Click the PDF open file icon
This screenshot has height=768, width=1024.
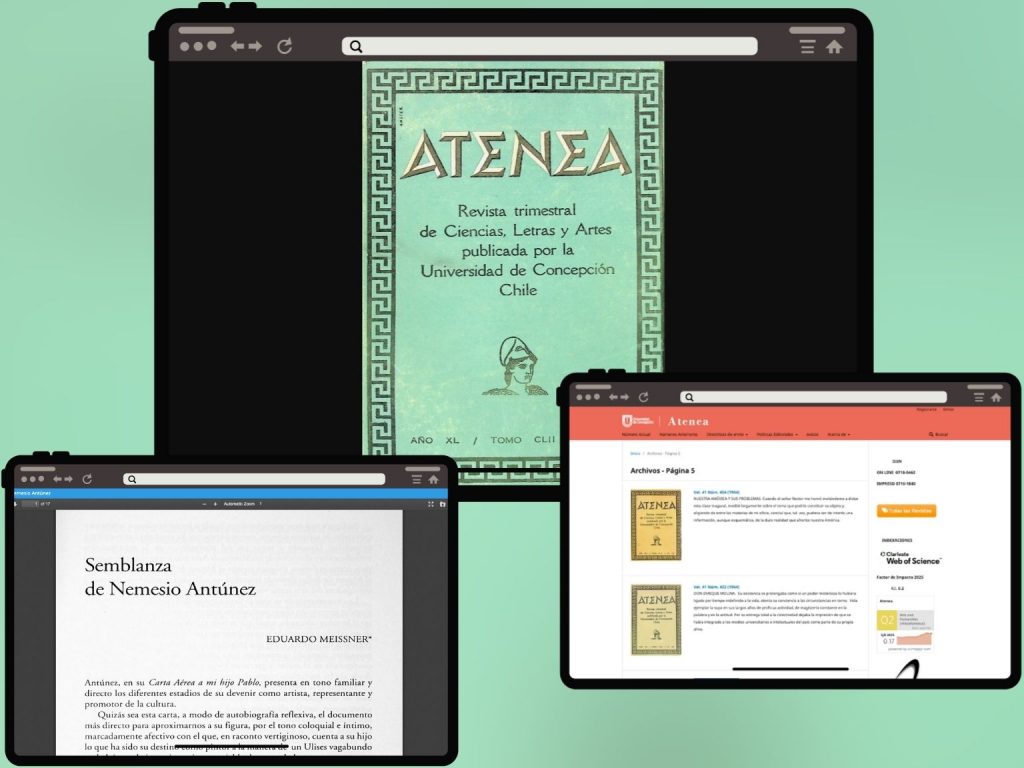(443, 504)
